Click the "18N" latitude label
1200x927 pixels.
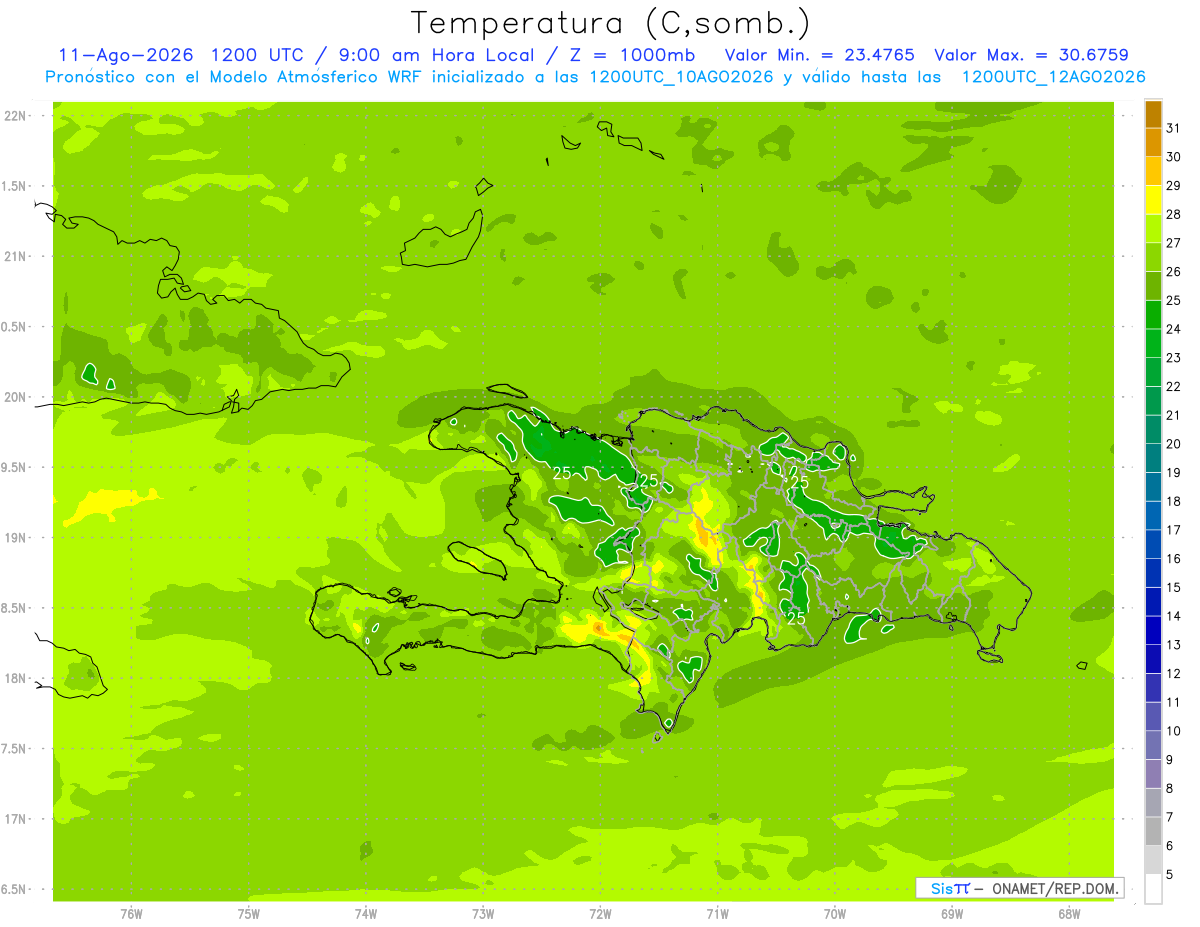(x=14, y=678)
